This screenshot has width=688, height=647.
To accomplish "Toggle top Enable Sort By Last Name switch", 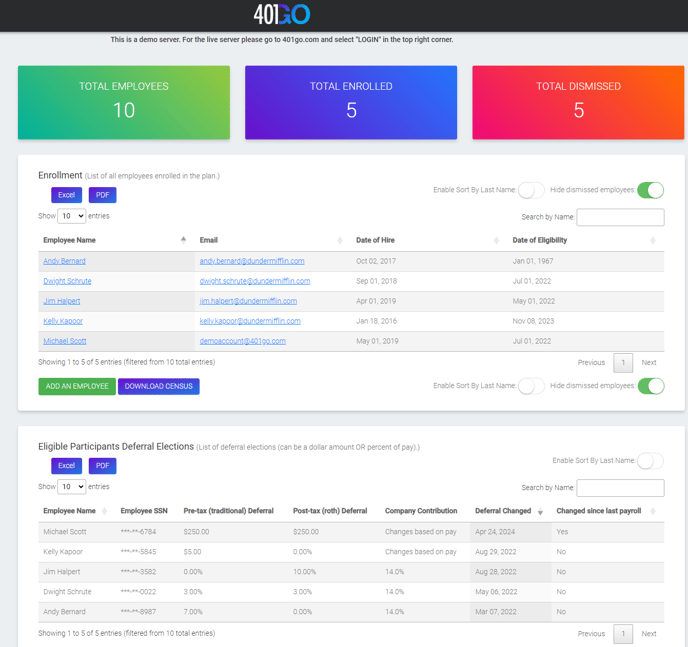I will 531,190.
